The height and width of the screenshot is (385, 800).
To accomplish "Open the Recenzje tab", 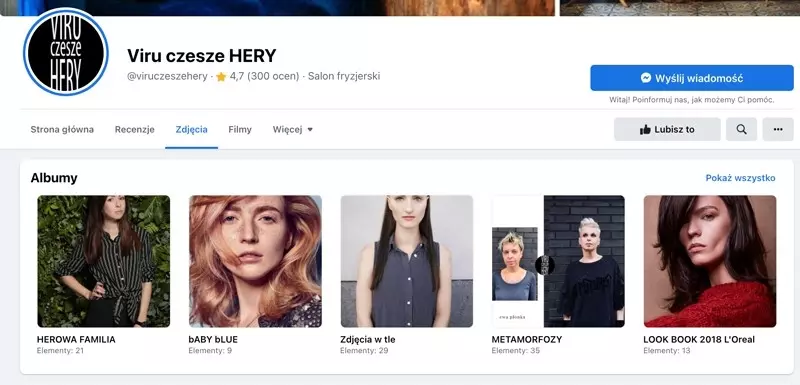I will (x=135, y=130).
